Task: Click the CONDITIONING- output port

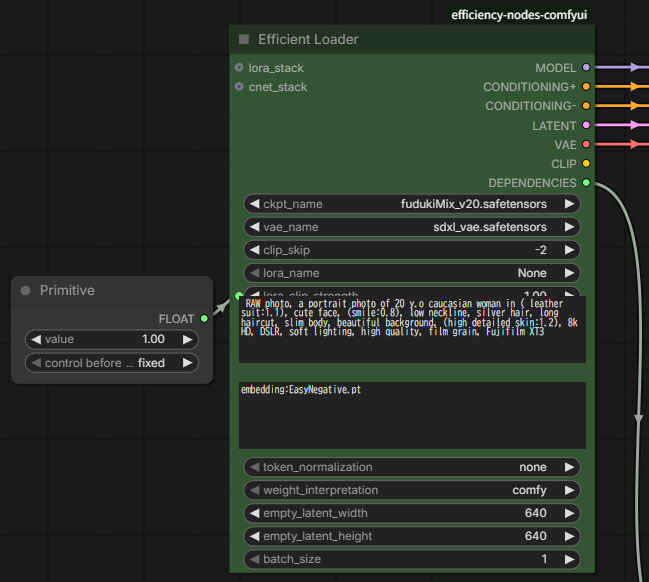Action: click(586, 106)
